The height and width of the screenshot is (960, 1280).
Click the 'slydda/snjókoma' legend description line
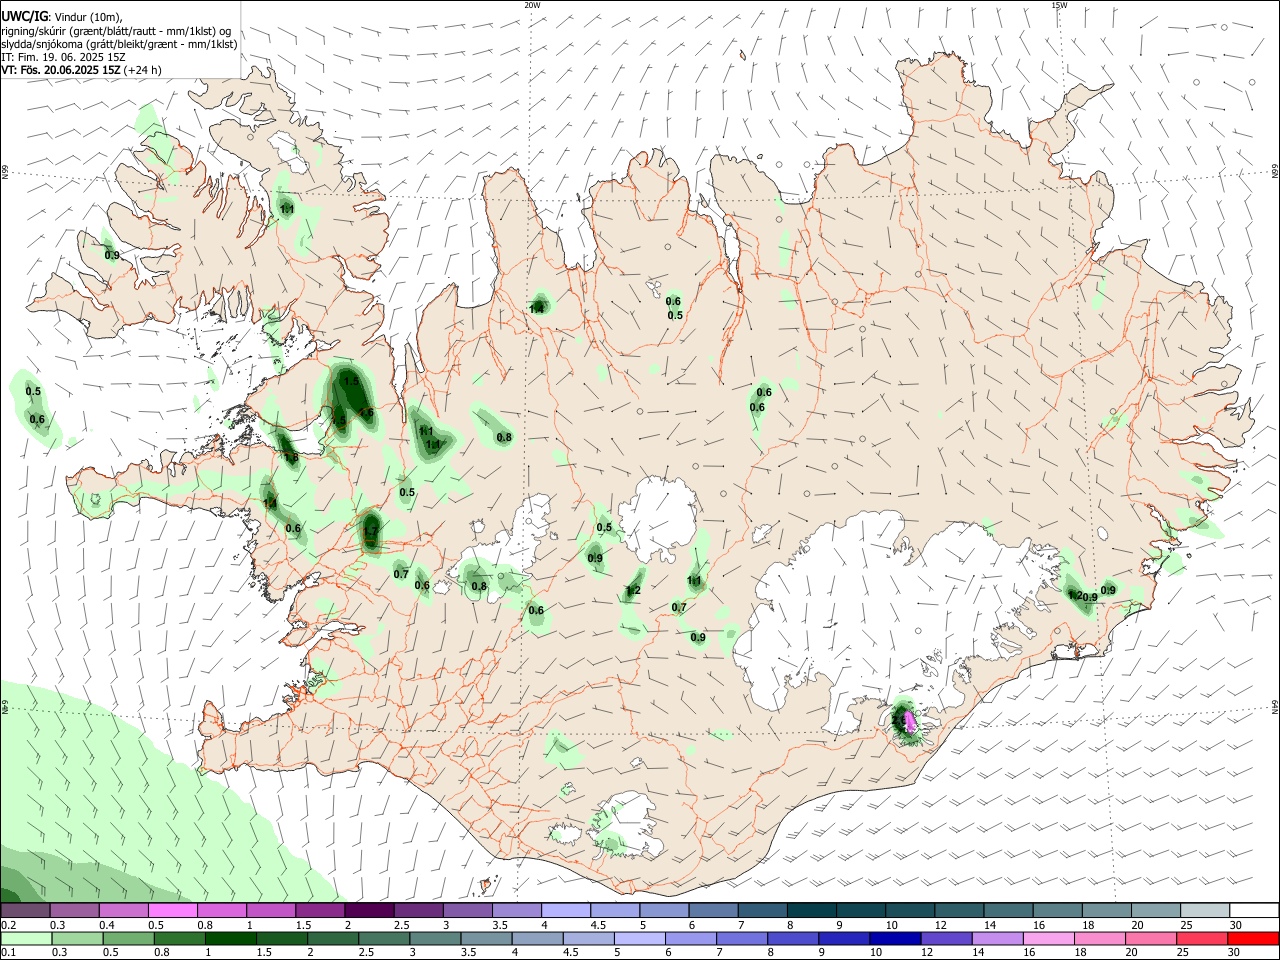(119, 44)
